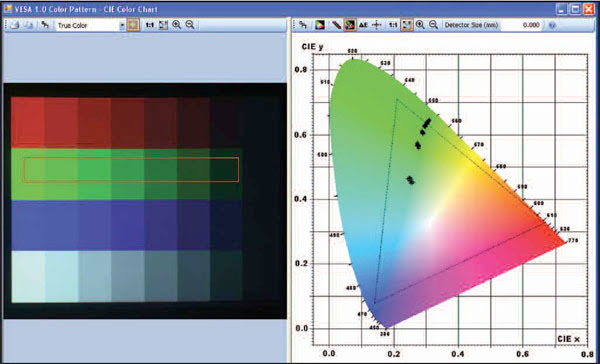
Task: Set 1:1 zoom in the image pane toolbar
Action: point(150,25)
